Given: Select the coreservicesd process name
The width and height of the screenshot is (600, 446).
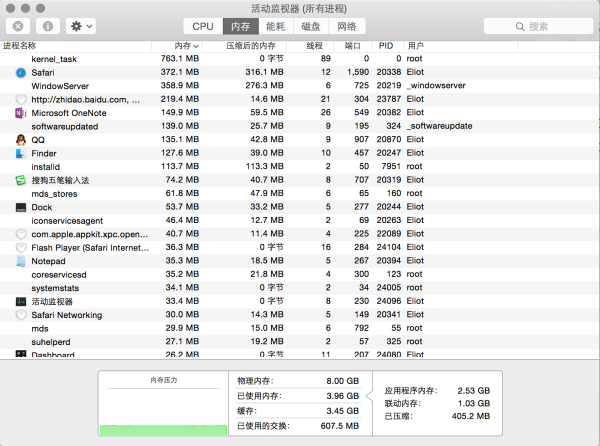Looking at the screenshot, I should point(59,275).
